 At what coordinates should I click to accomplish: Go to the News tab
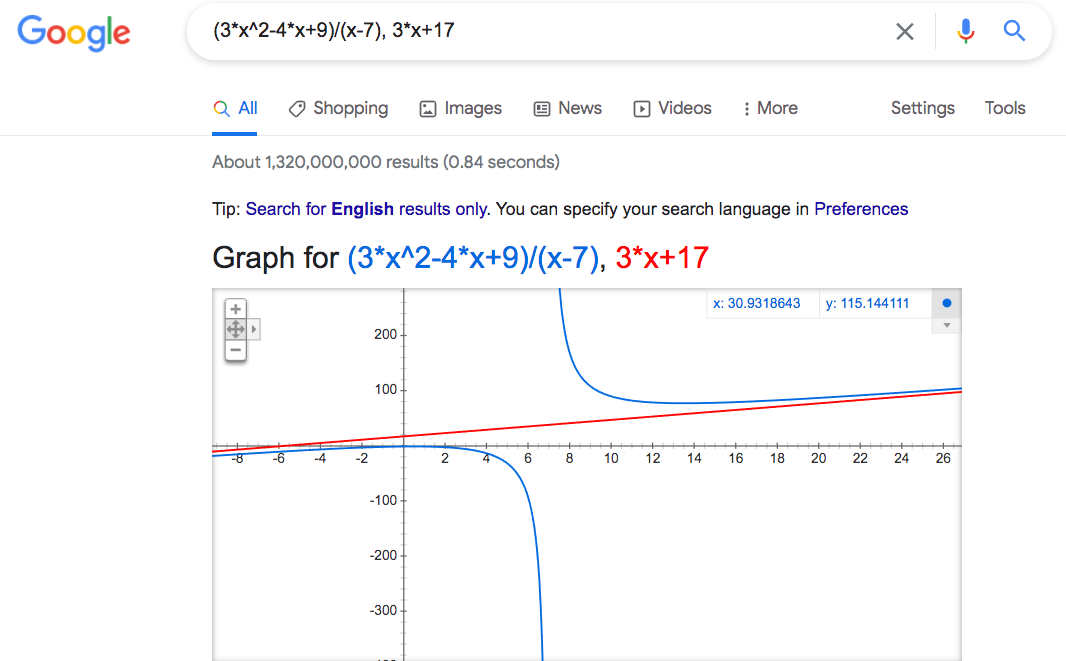pyautogui.click(x=567, y=108)
